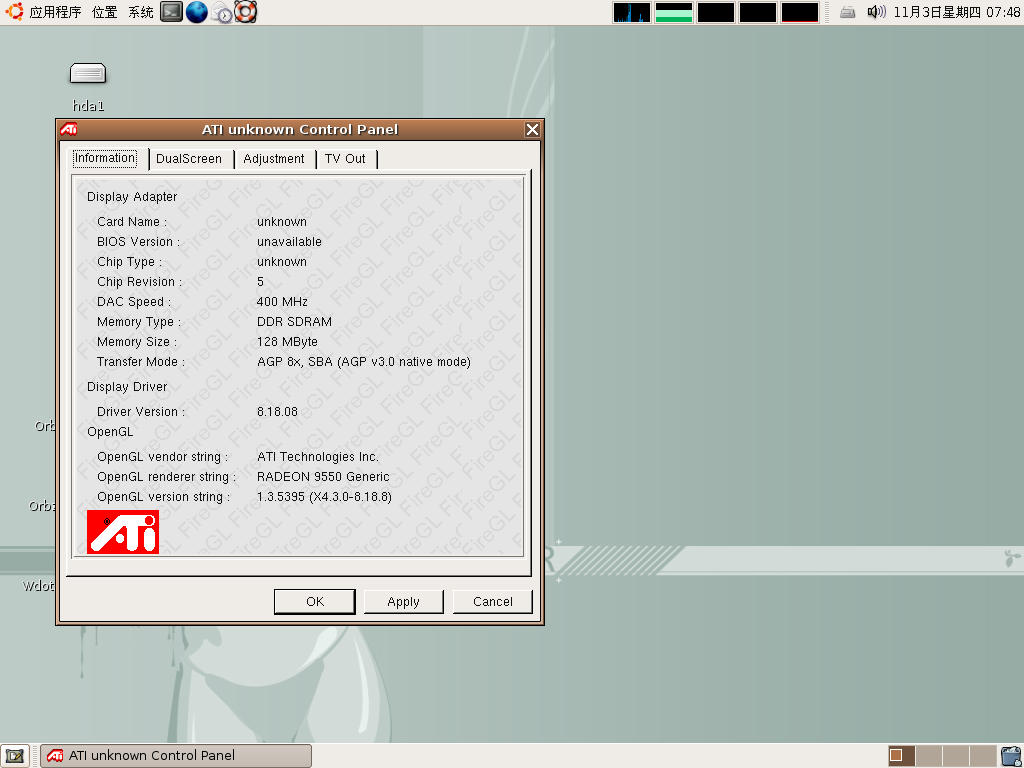The height and width of the screenshot is (768, 1024).
Task: Select the second workspace in switcher
Action: 929,756
